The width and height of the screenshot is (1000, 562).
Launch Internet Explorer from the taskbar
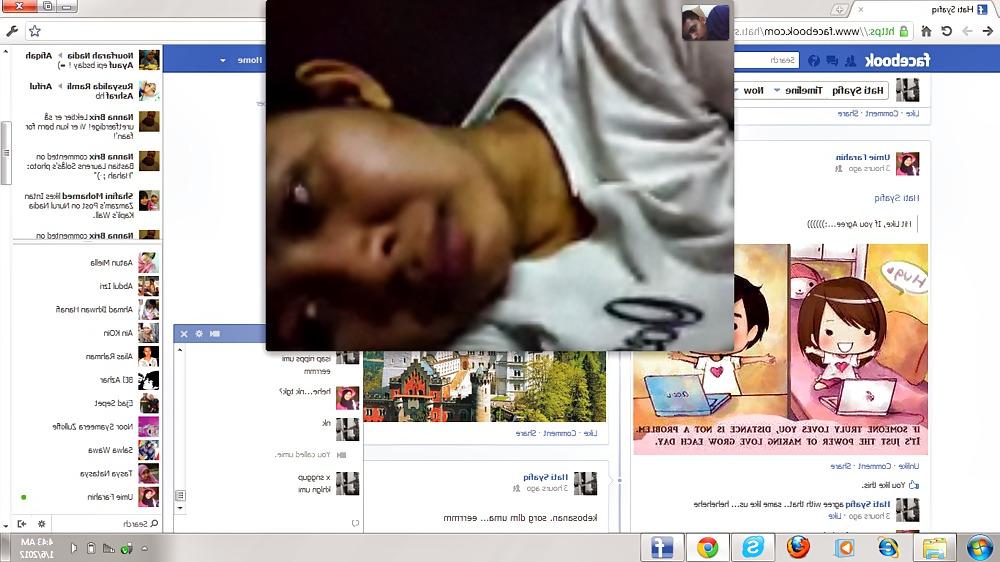pos(888,548)
